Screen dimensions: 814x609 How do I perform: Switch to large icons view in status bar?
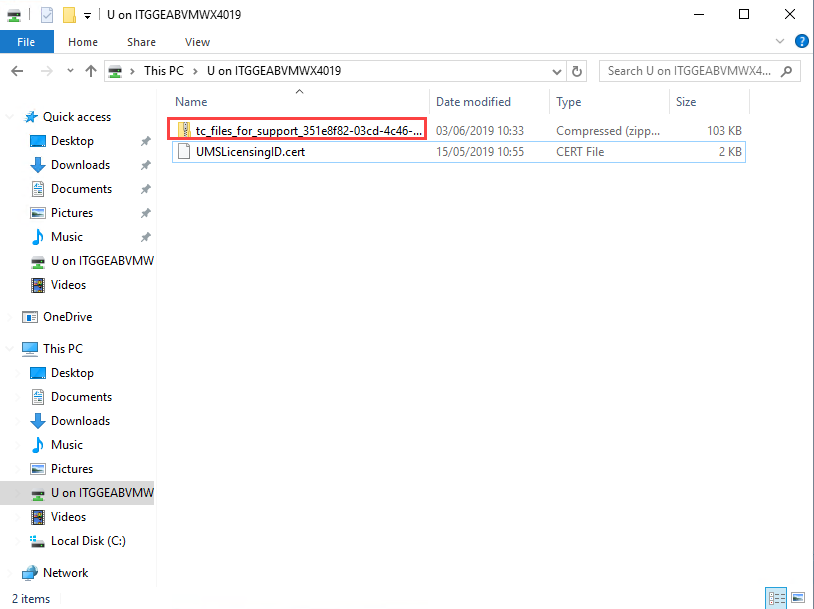point(797,598)
